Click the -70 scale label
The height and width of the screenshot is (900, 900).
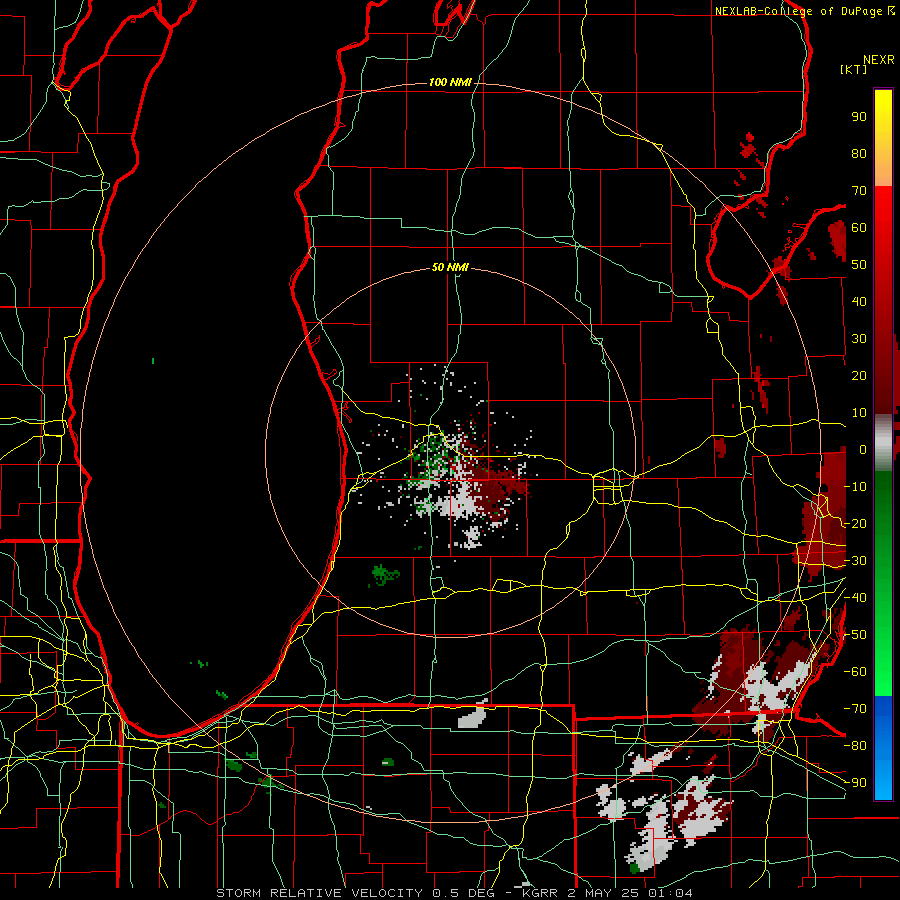(x=855, y=709)
